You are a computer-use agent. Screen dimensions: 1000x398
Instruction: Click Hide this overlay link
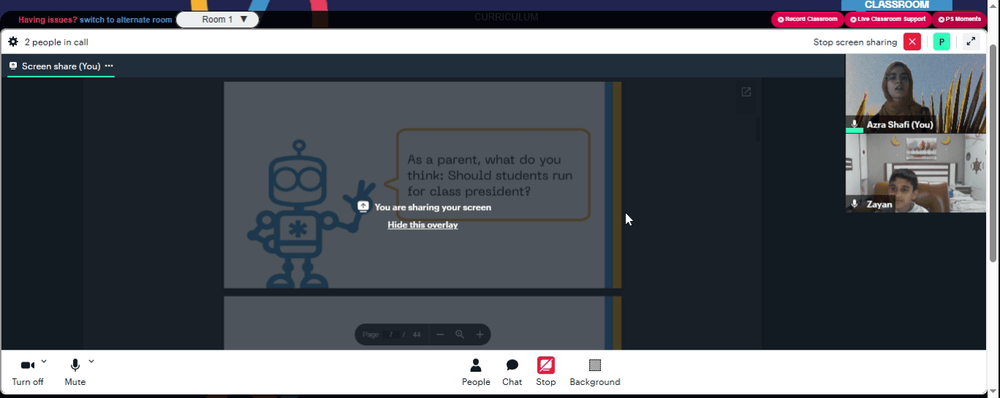[x=423, y=225]
